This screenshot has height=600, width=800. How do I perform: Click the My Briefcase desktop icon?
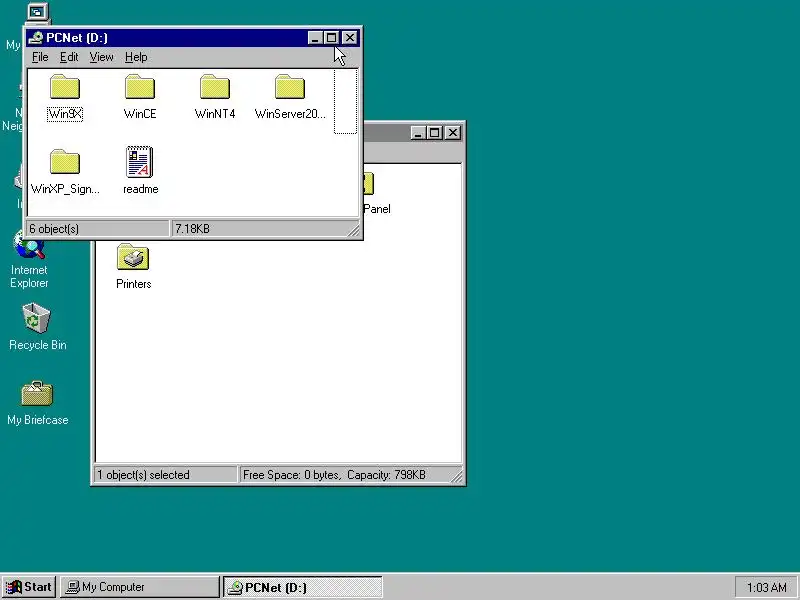[37, 393]
